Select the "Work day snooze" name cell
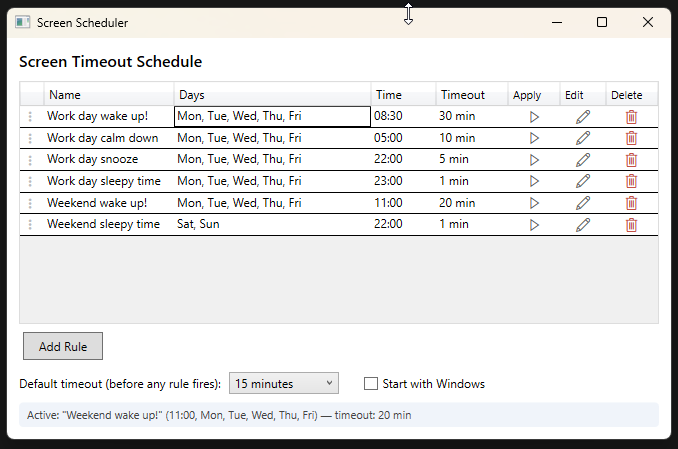Viewport: 678px width, 449px height. tap(109, 160)
